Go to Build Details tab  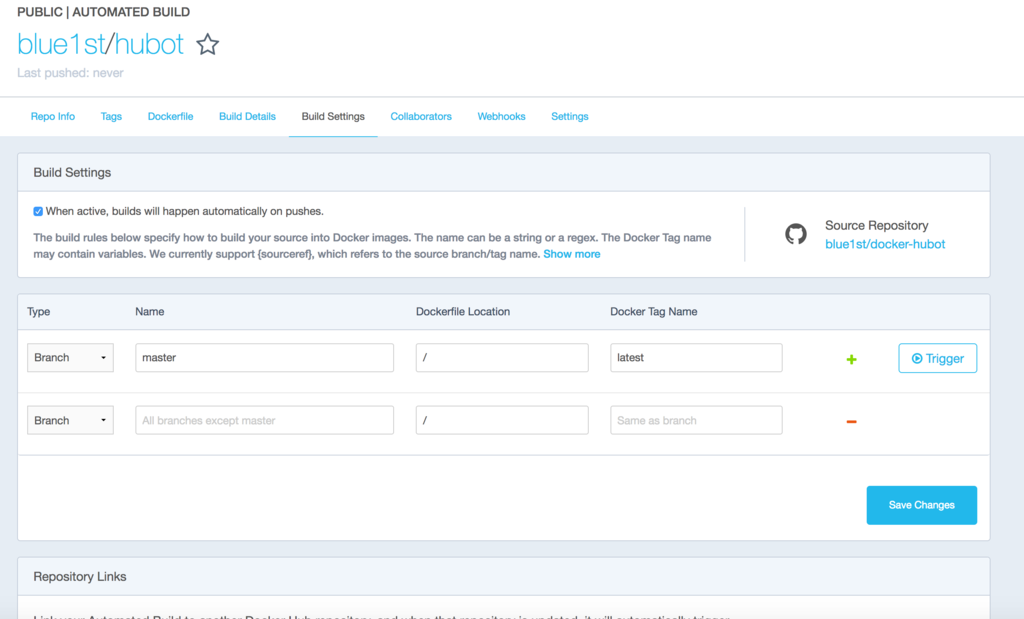tap(247, 116)
